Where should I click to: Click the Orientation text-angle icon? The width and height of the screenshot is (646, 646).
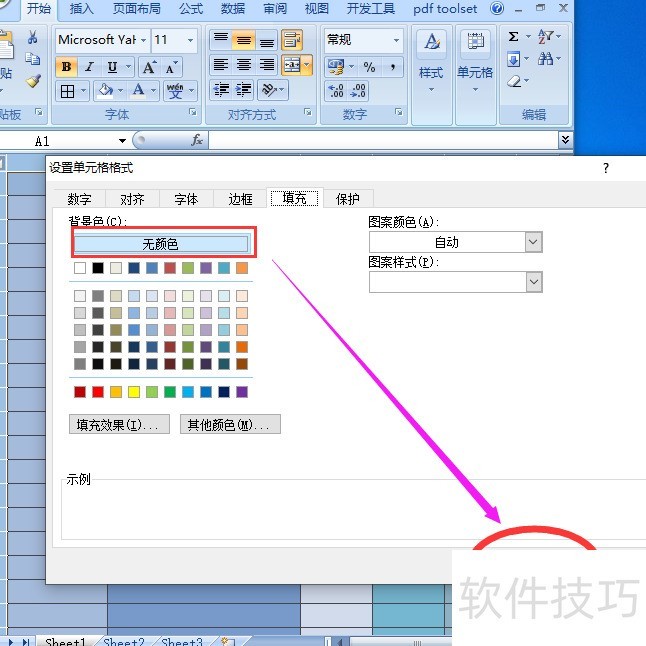pyautogui.click(x=269, y=90)
